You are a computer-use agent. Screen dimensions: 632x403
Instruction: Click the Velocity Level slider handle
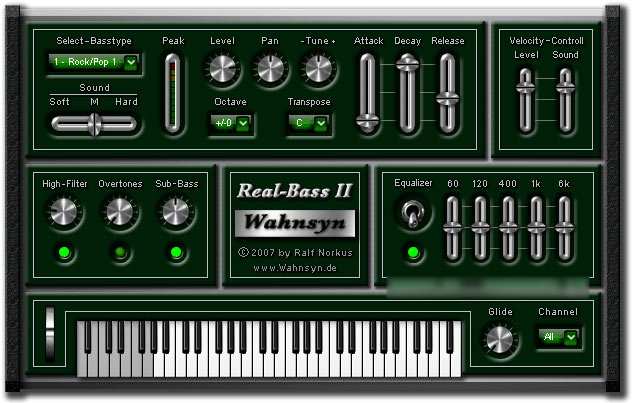click(526, 86)
